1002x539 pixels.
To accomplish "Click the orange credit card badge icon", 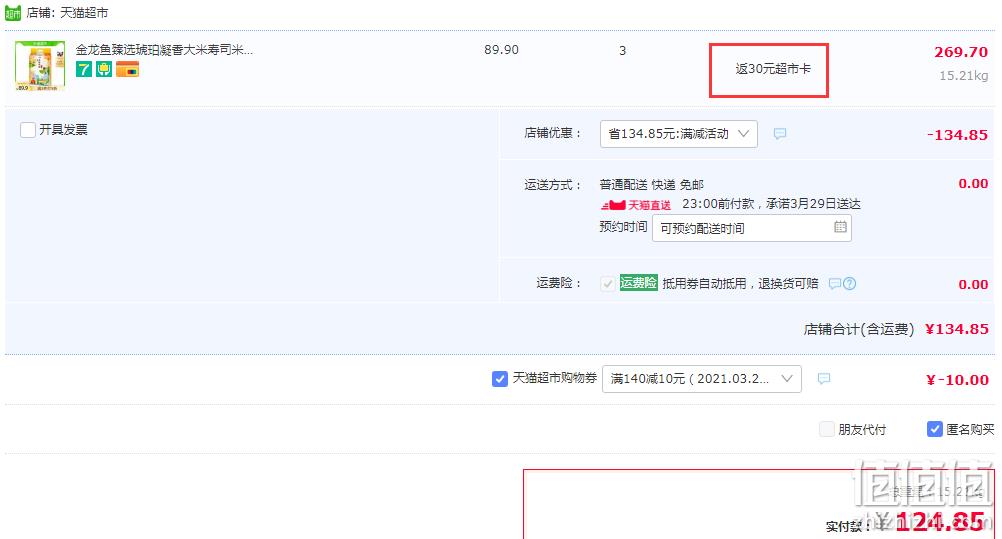I will pyautogui.click(x=127, y=69).
